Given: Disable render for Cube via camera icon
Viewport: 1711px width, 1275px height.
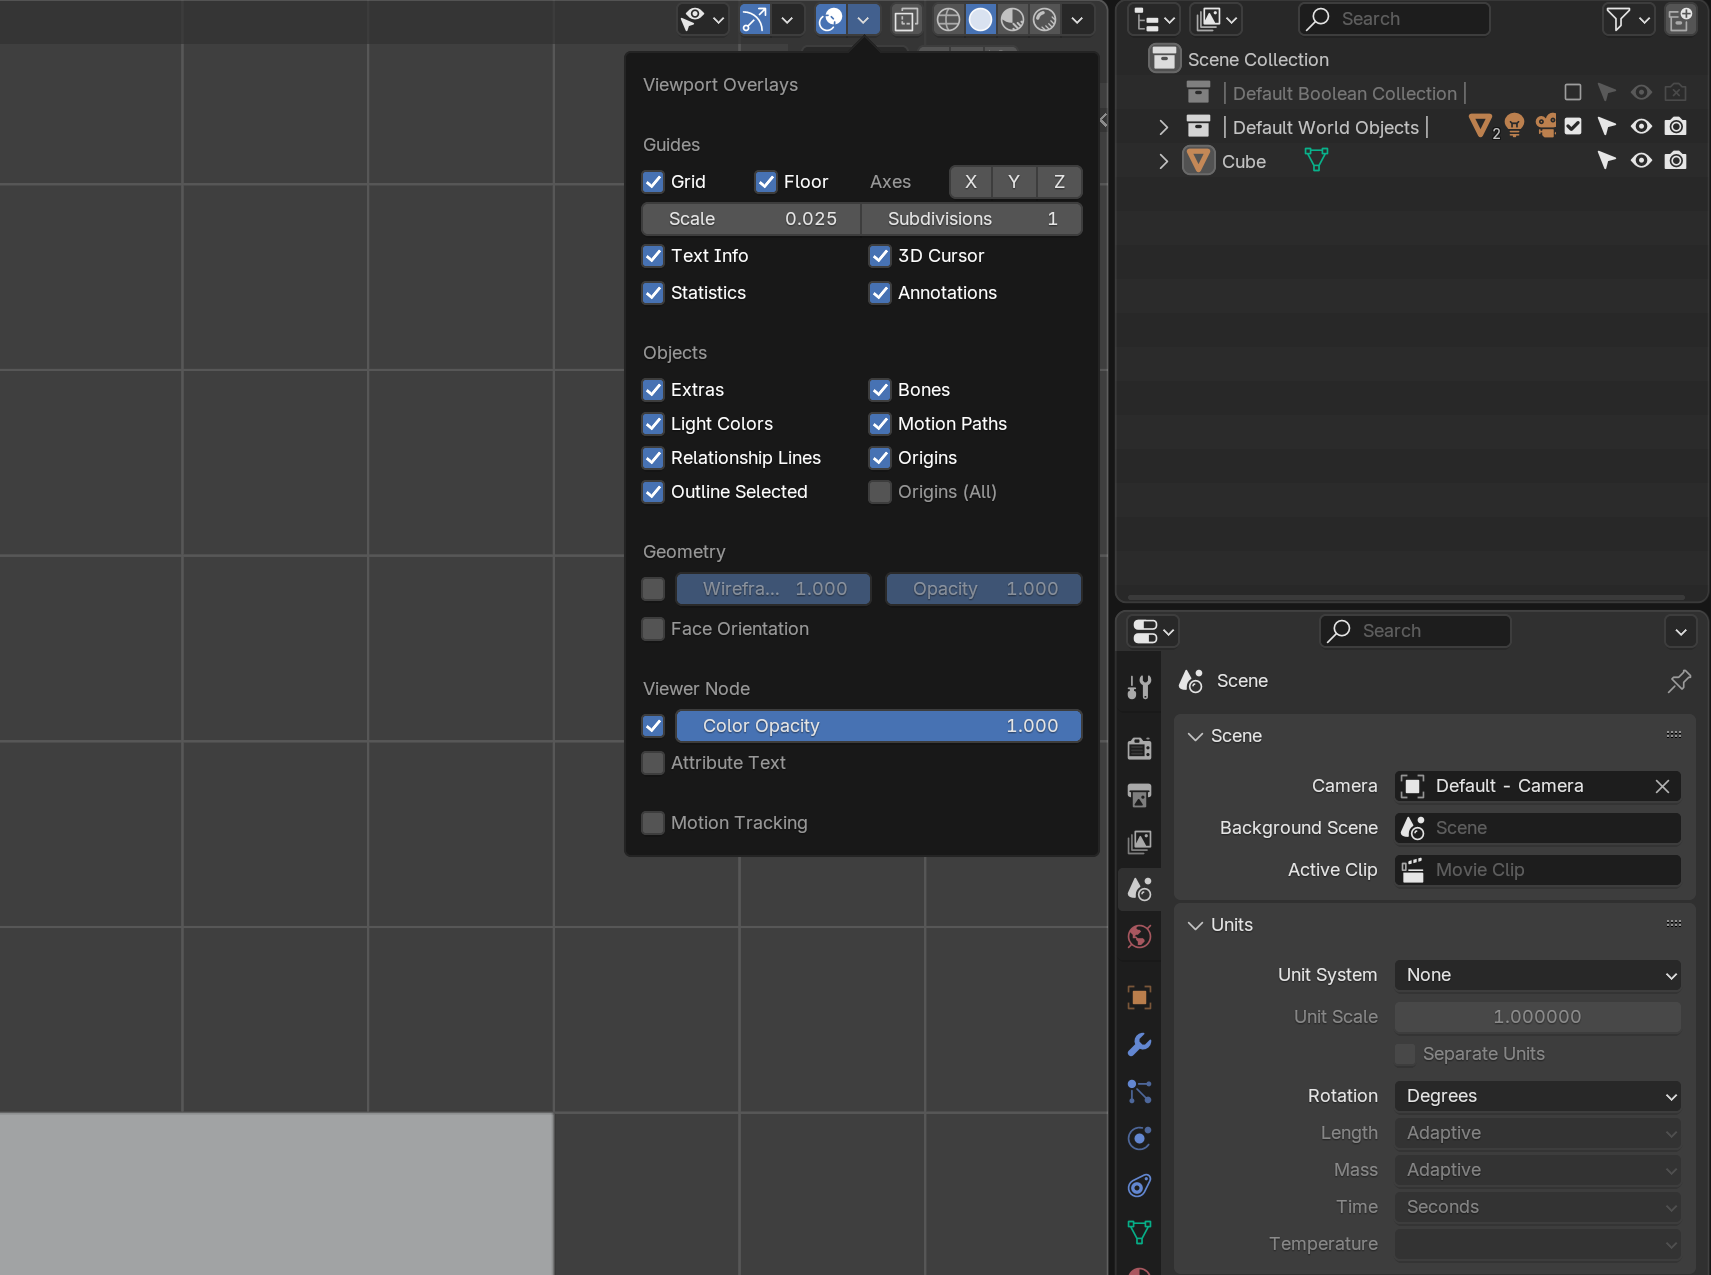Looking at the screenshot, I should point(1676,160).
